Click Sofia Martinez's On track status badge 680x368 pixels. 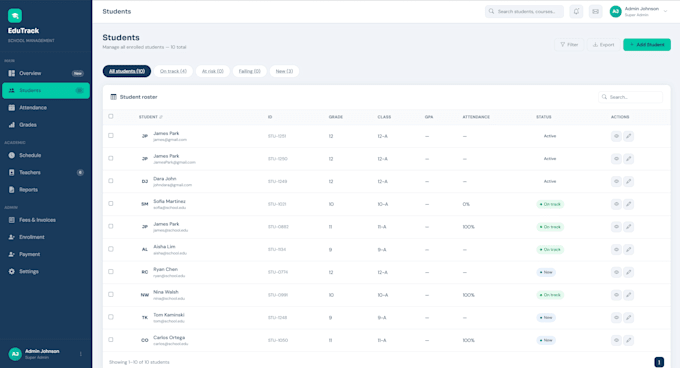click(x=550, y=204)
